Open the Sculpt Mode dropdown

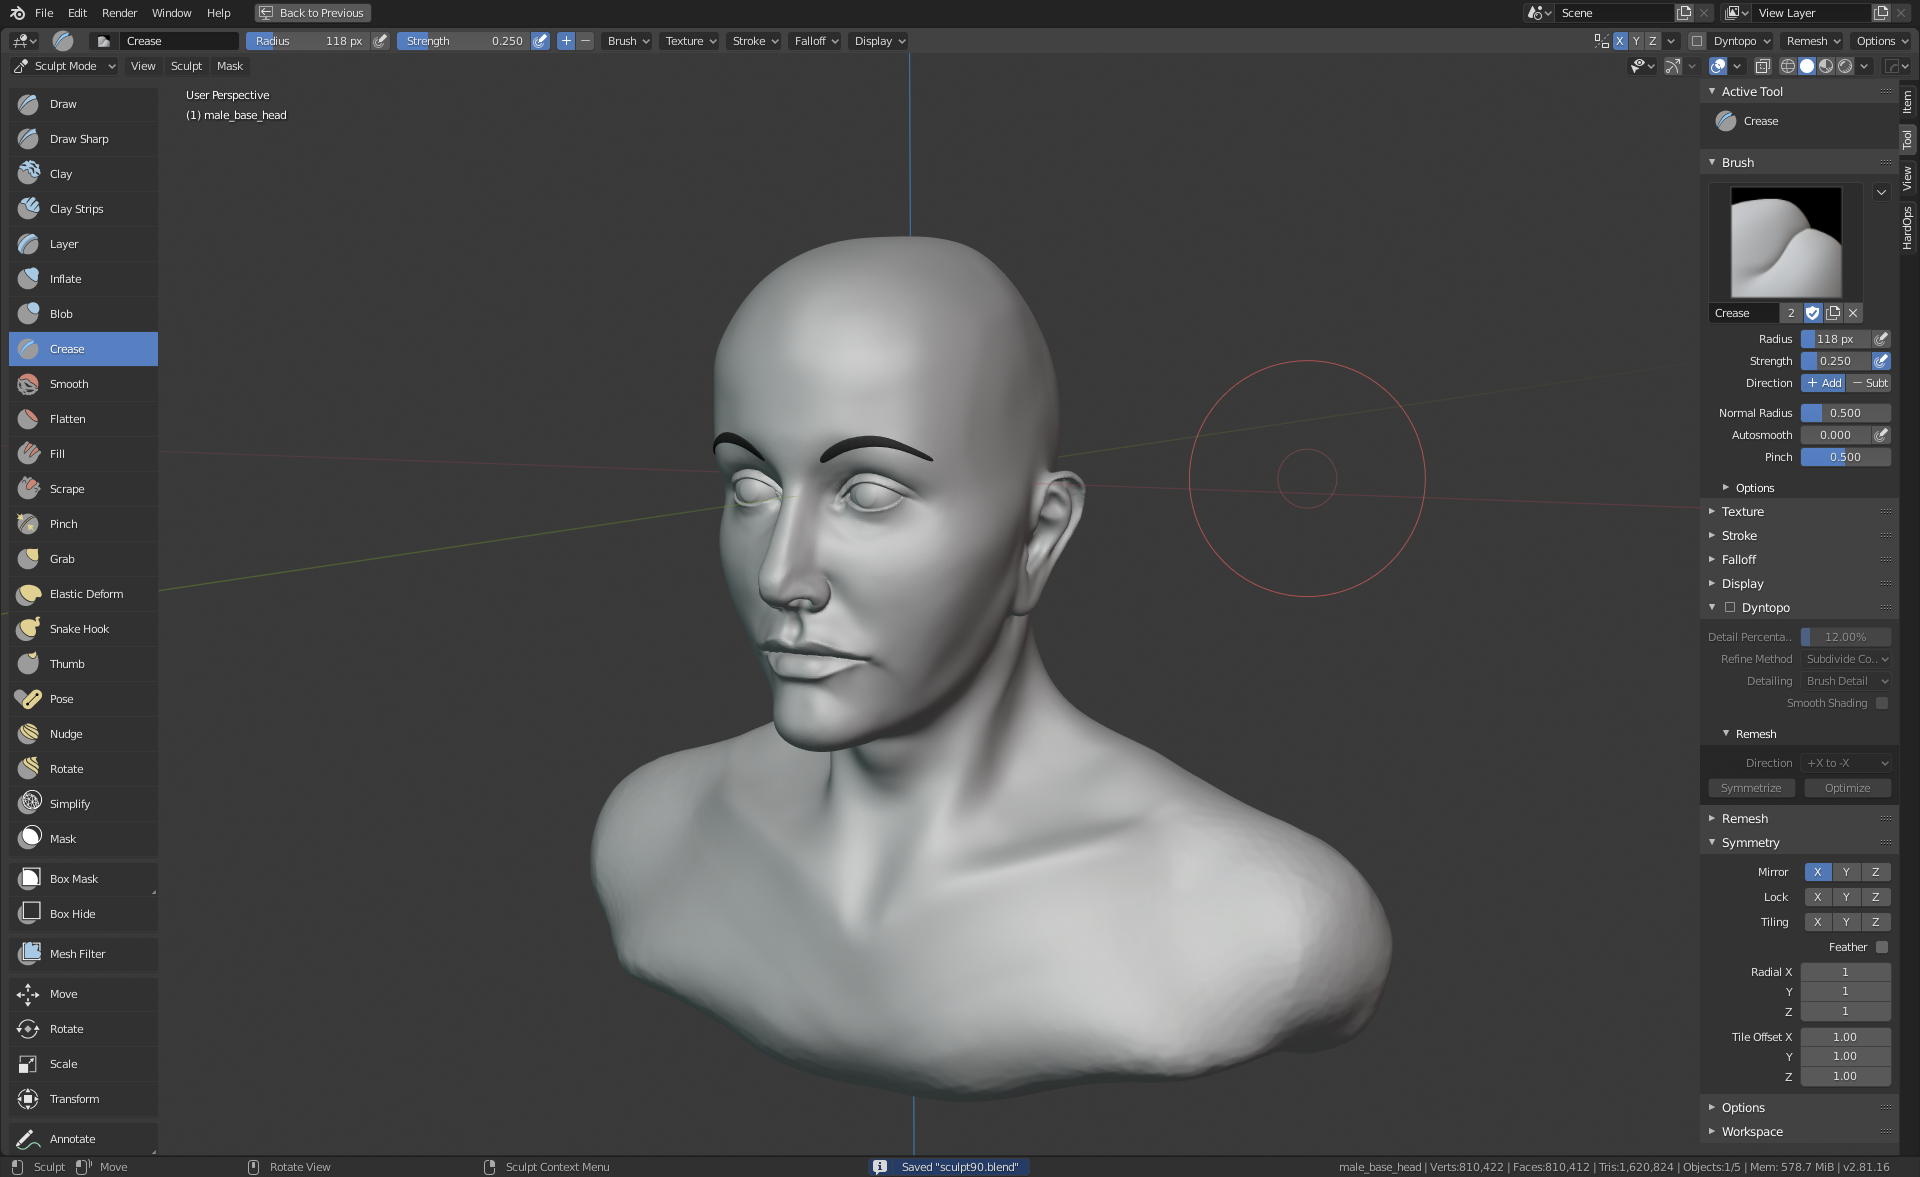tap(65, 66)
